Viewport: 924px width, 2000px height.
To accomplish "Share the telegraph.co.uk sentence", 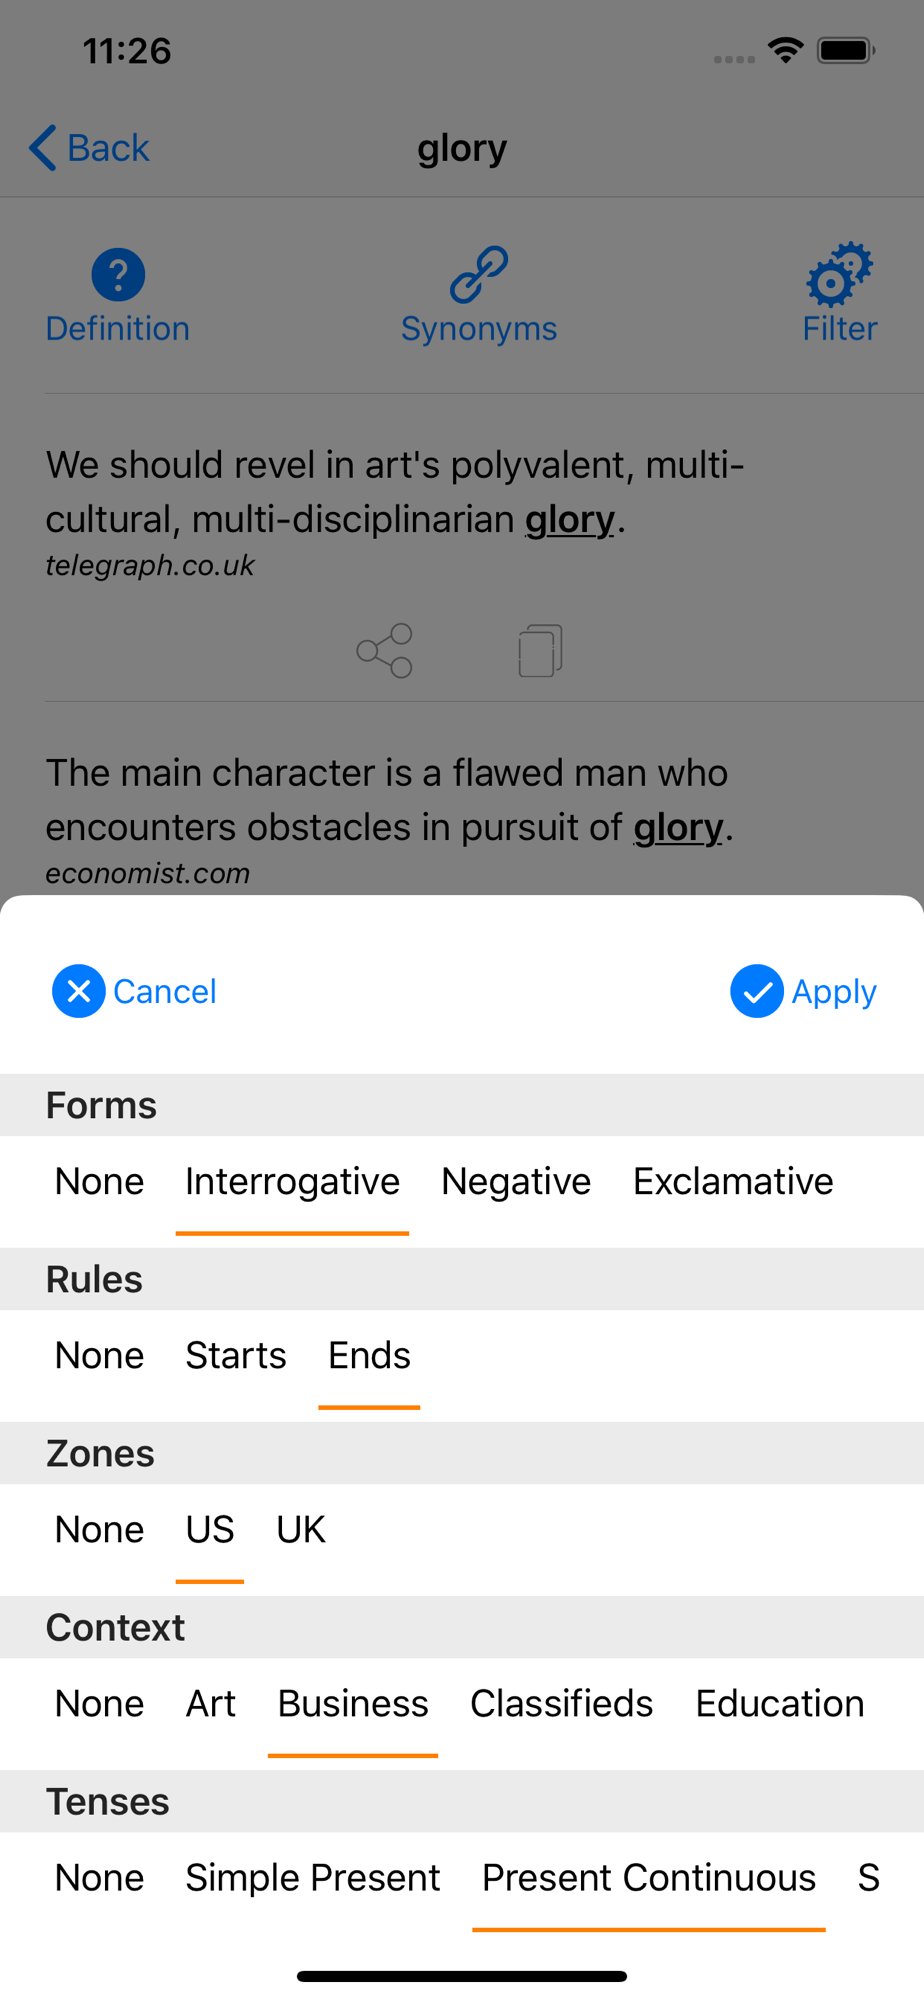I will coord(385,651).
